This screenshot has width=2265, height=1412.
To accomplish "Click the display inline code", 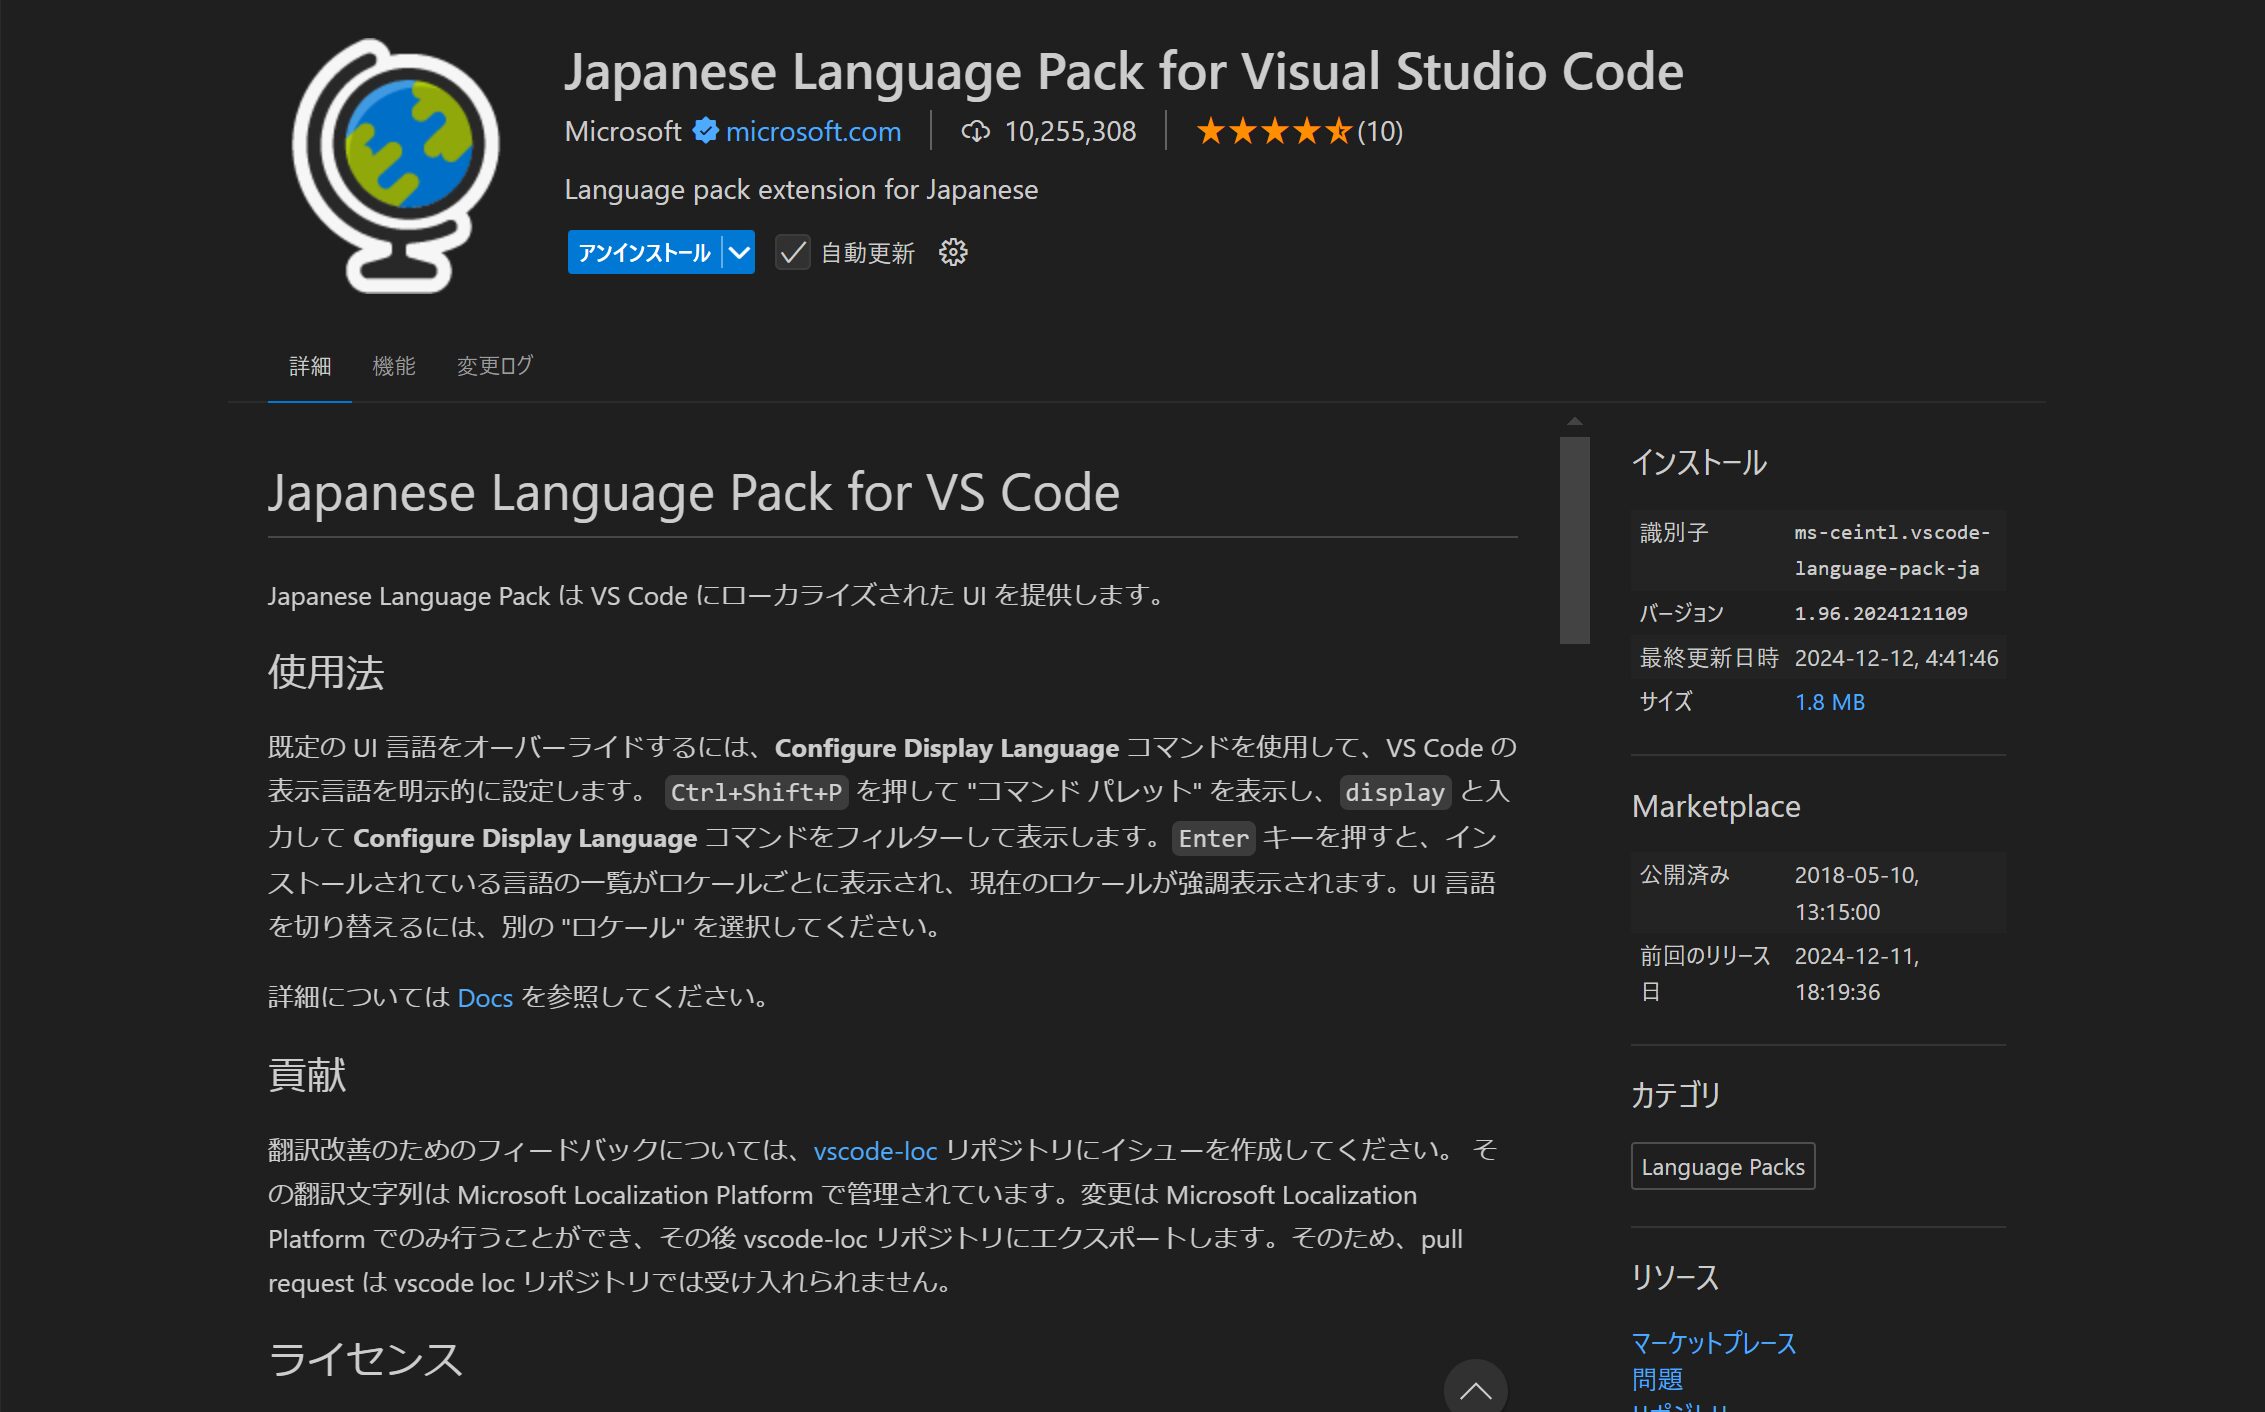I will pyautogui.click(x=1395, y=792).
